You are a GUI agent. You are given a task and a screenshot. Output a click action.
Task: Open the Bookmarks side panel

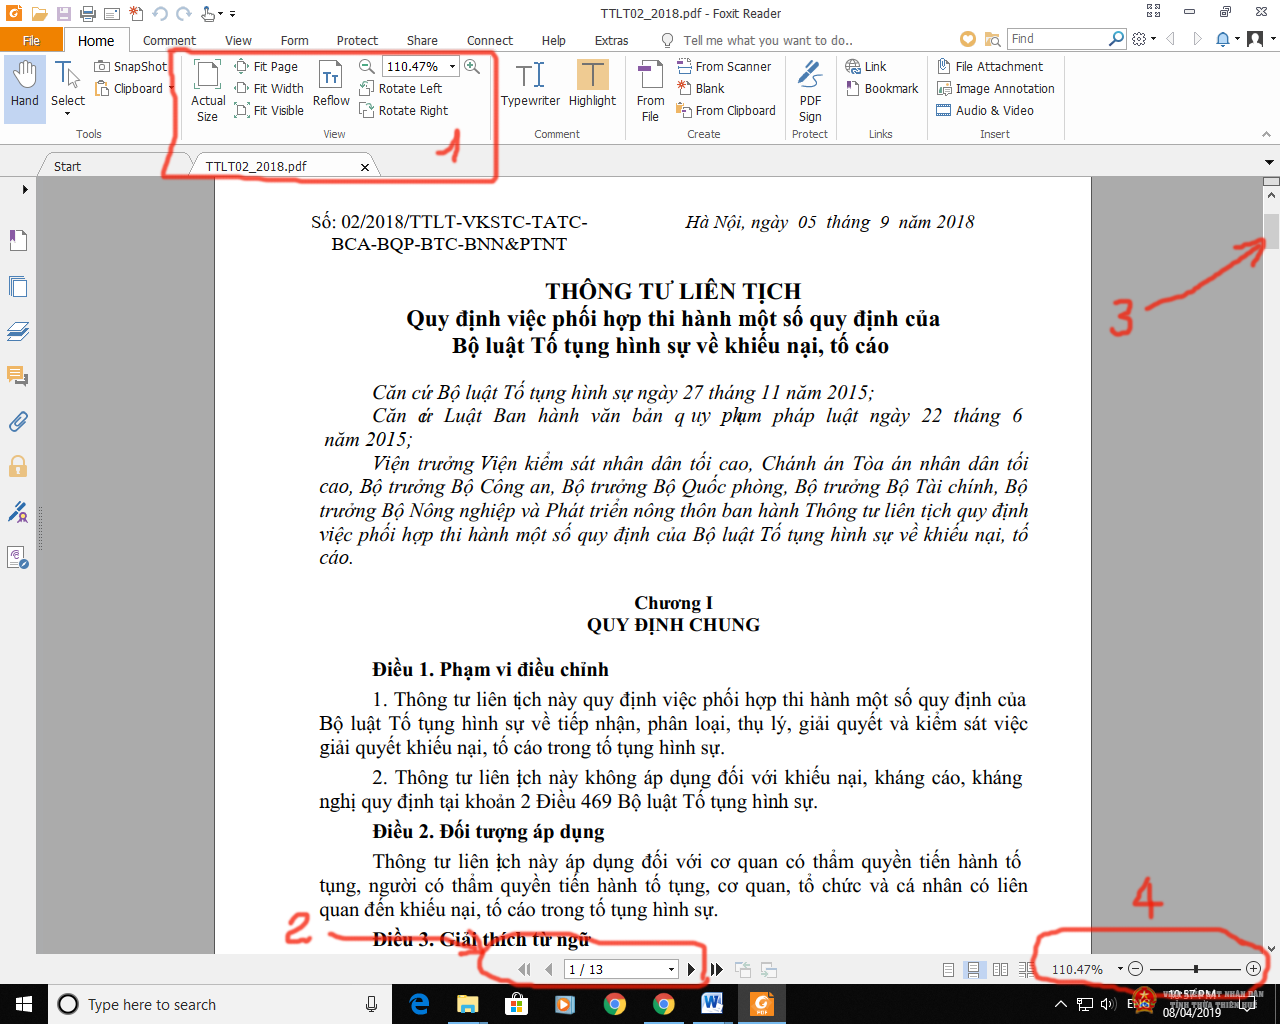click(18, 240)
